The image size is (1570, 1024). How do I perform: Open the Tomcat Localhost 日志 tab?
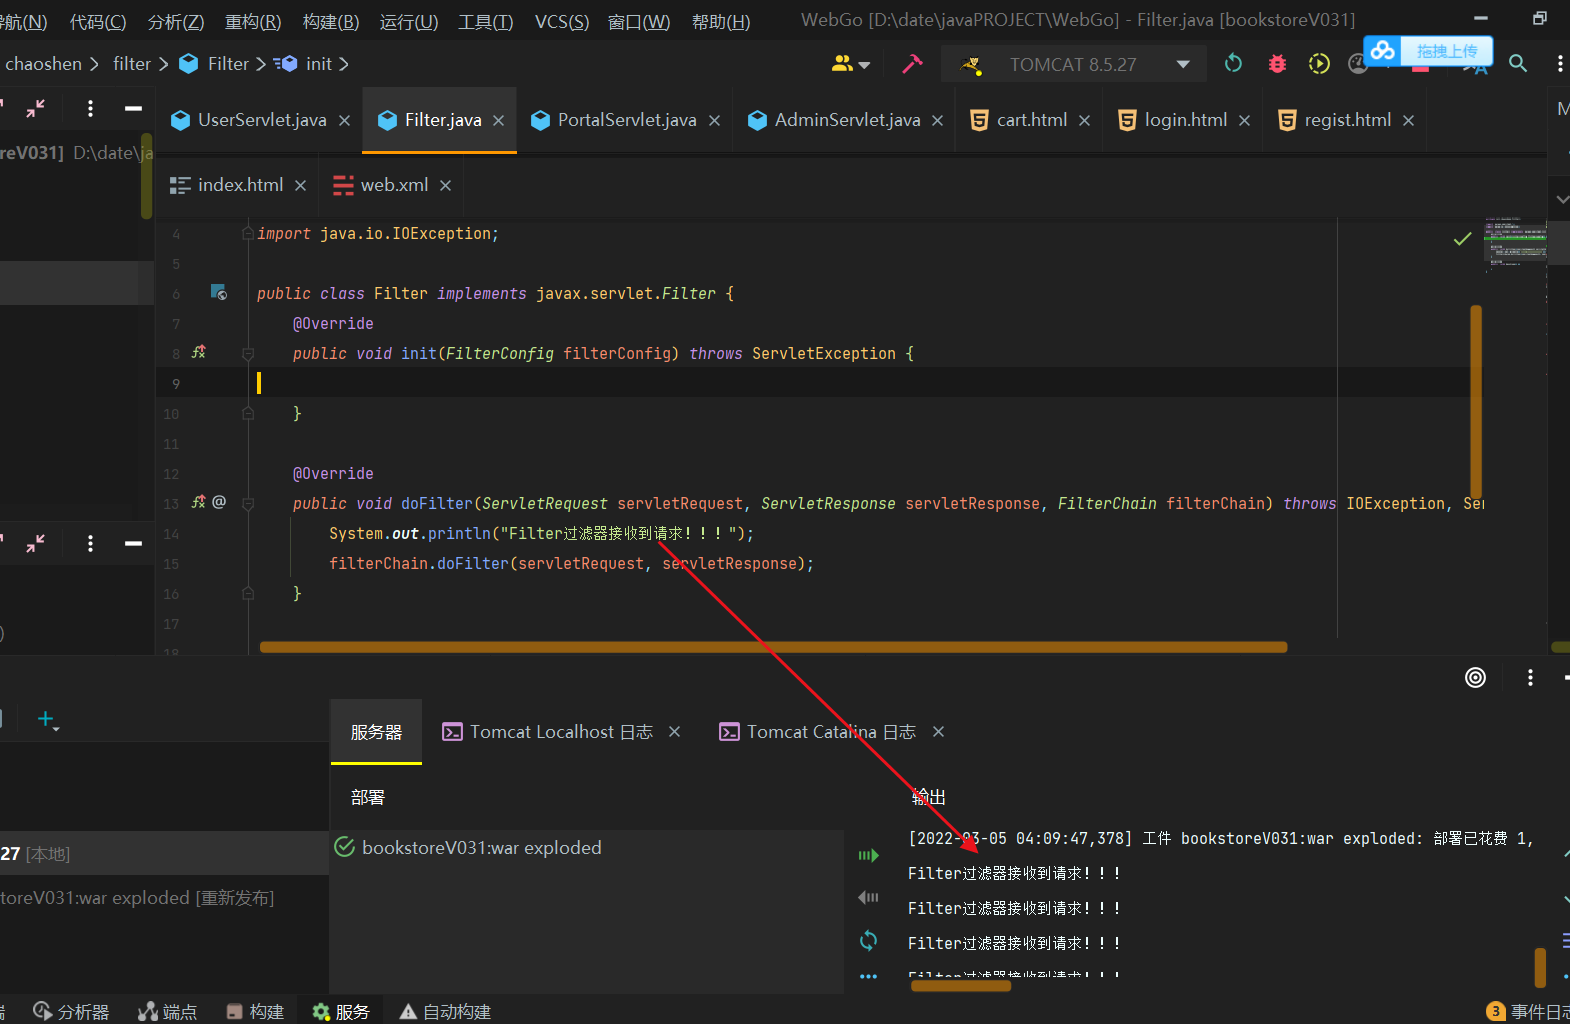(x=547, y=732)
